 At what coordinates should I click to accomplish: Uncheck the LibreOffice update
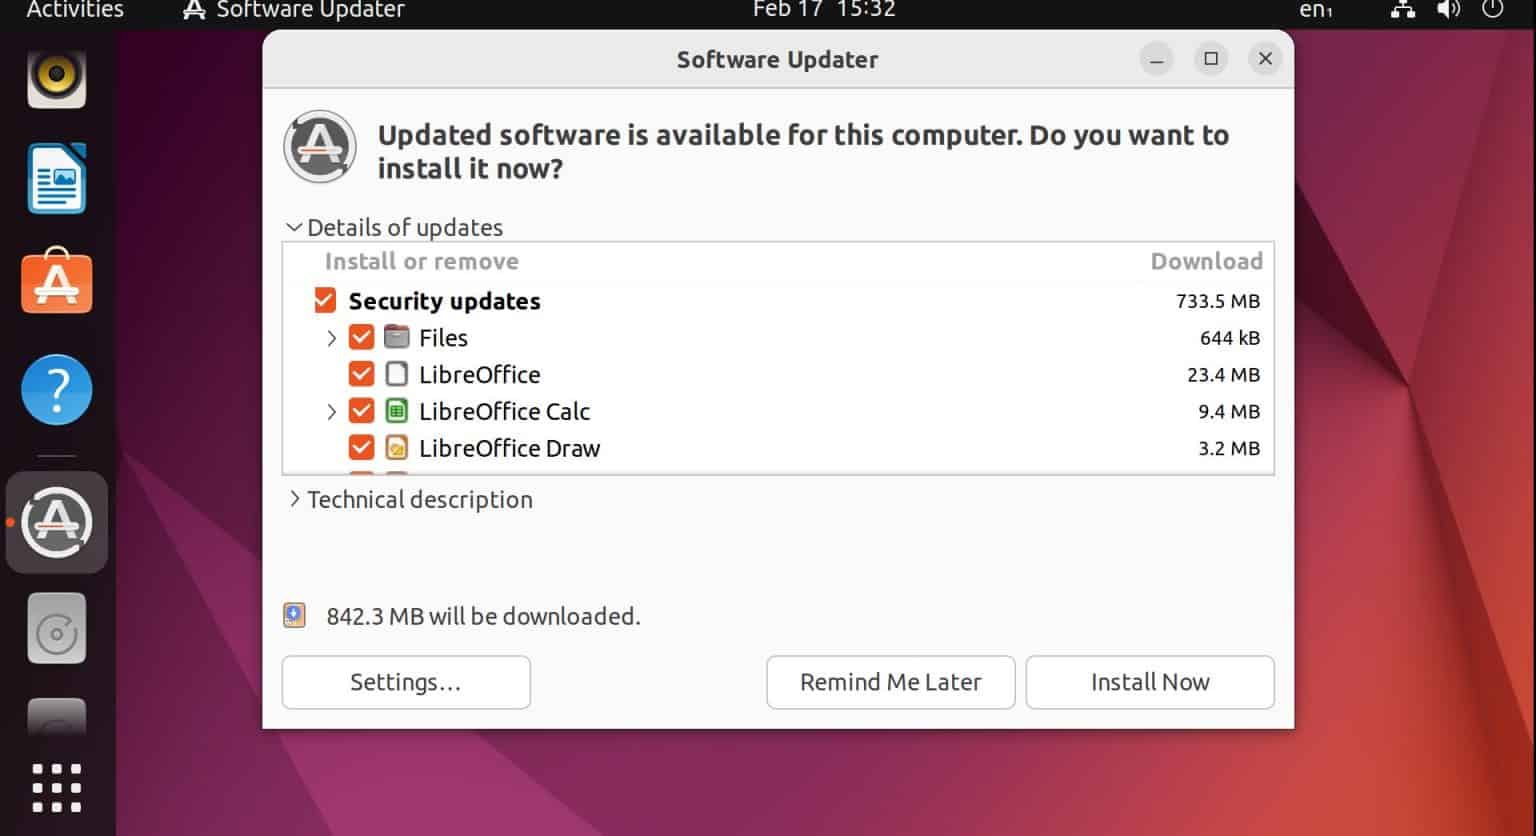(362, 373)
